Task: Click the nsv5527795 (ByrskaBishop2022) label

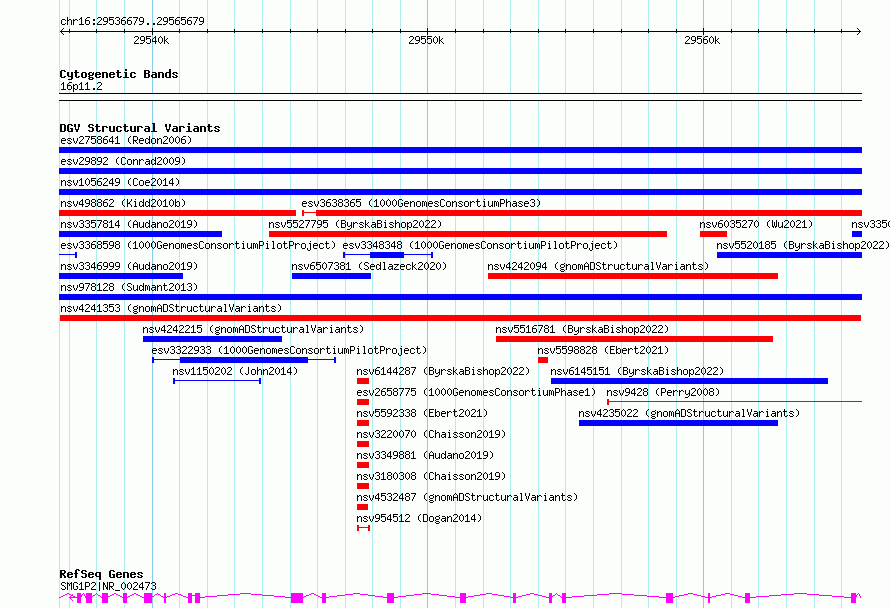Action: pyautogui.click(x=355, y=224)
